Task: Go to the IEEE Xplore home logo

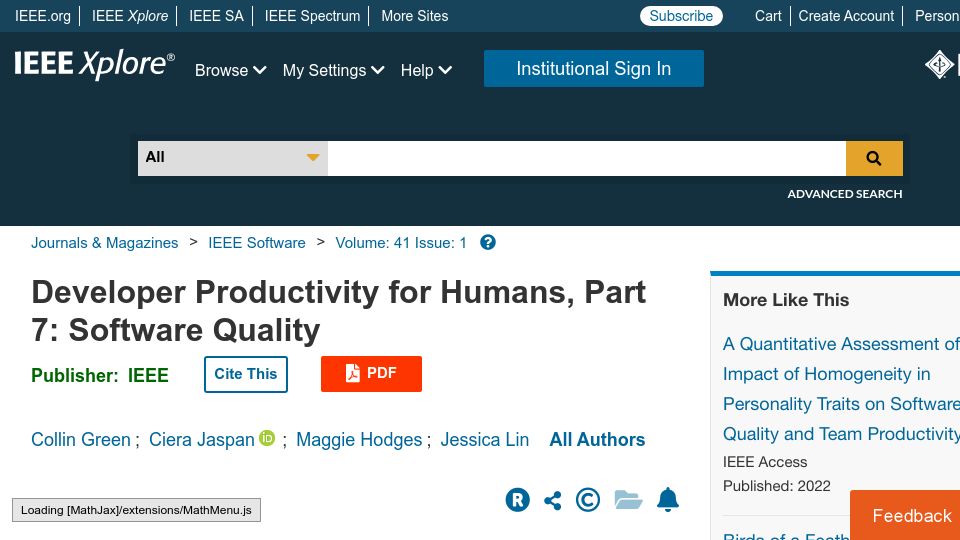Action: tap(94, 64)
